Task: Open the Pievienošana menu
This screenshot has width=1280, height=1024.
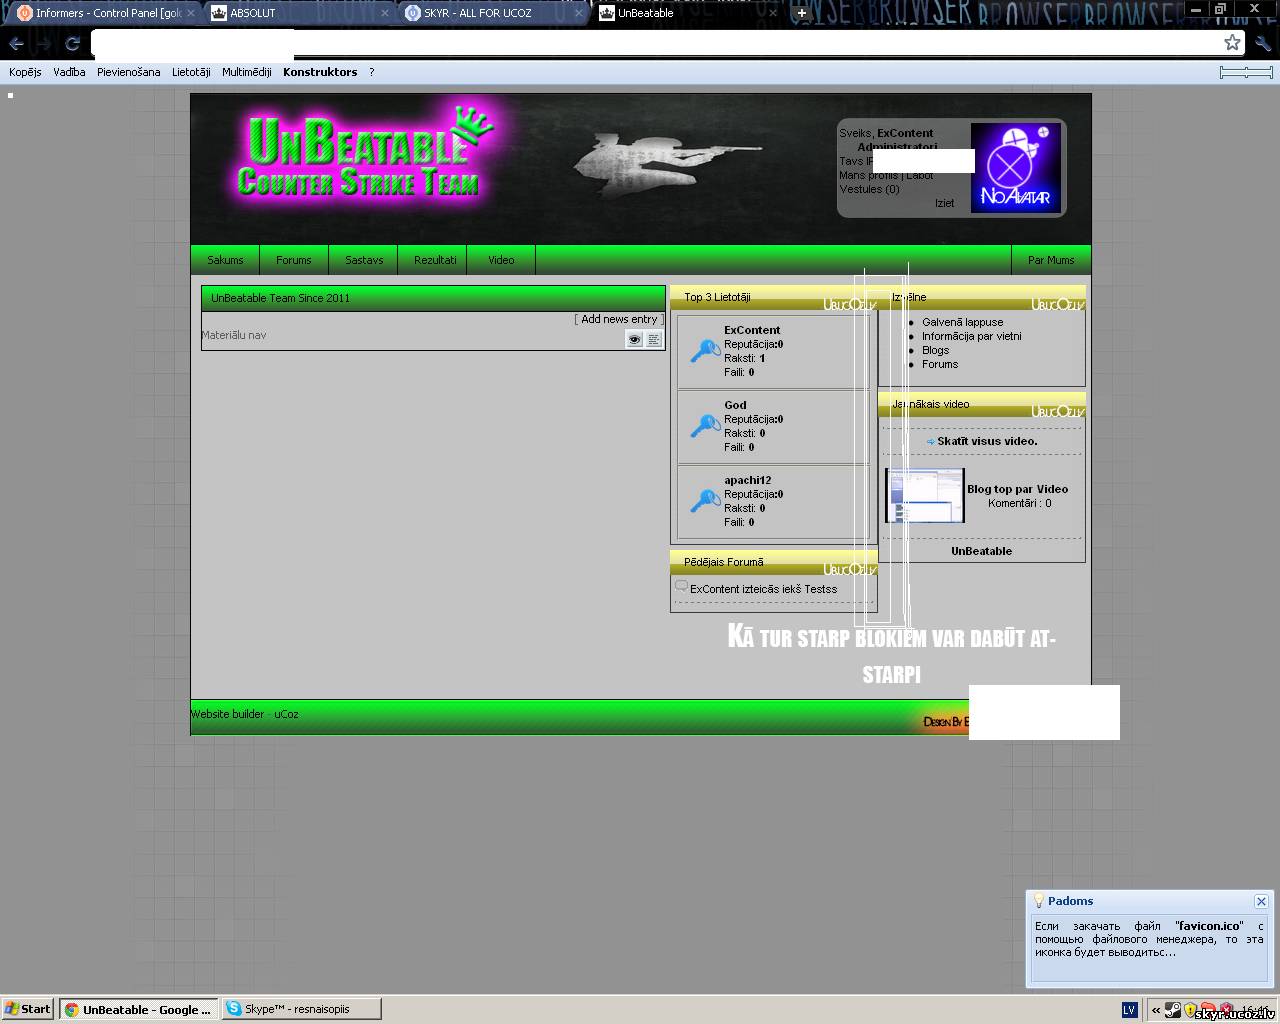Action: click(128, 72)
